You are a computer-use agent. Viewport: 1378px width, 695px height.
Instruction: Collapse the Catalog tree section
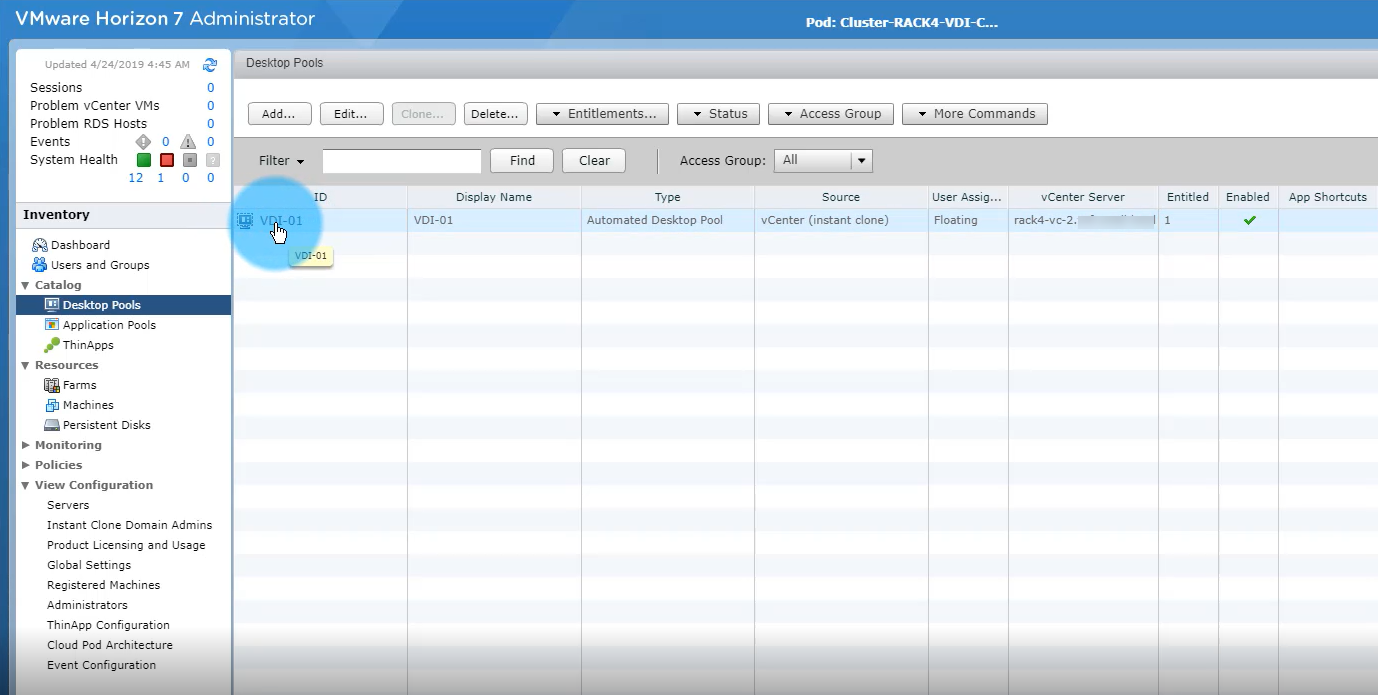pyautogui.click(x=26, y=286)
